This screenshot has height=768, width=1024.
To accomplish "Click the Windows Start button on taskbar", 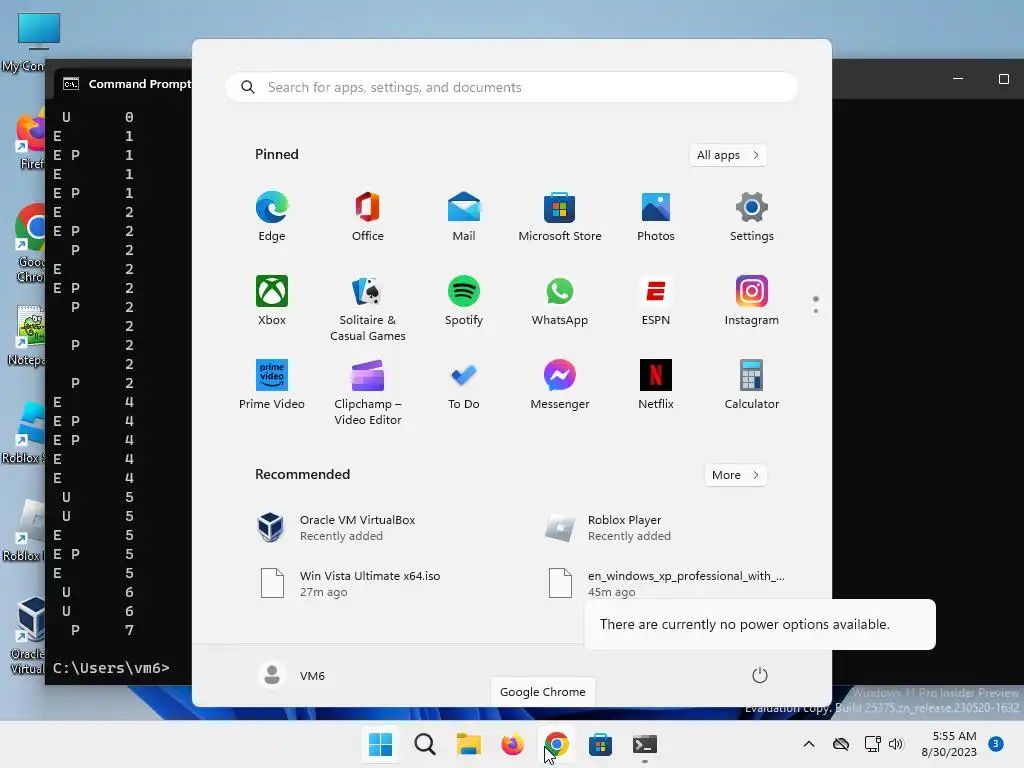I will (381, 744).
